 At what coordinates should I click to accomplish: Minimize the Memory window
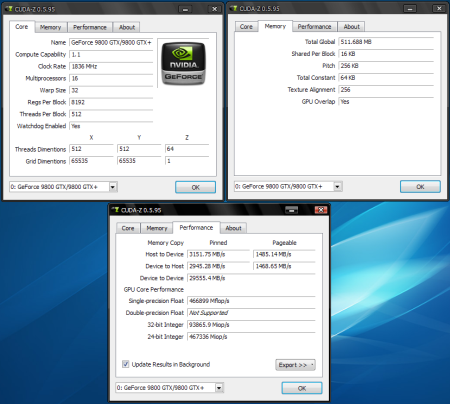(x=410, y=9)
